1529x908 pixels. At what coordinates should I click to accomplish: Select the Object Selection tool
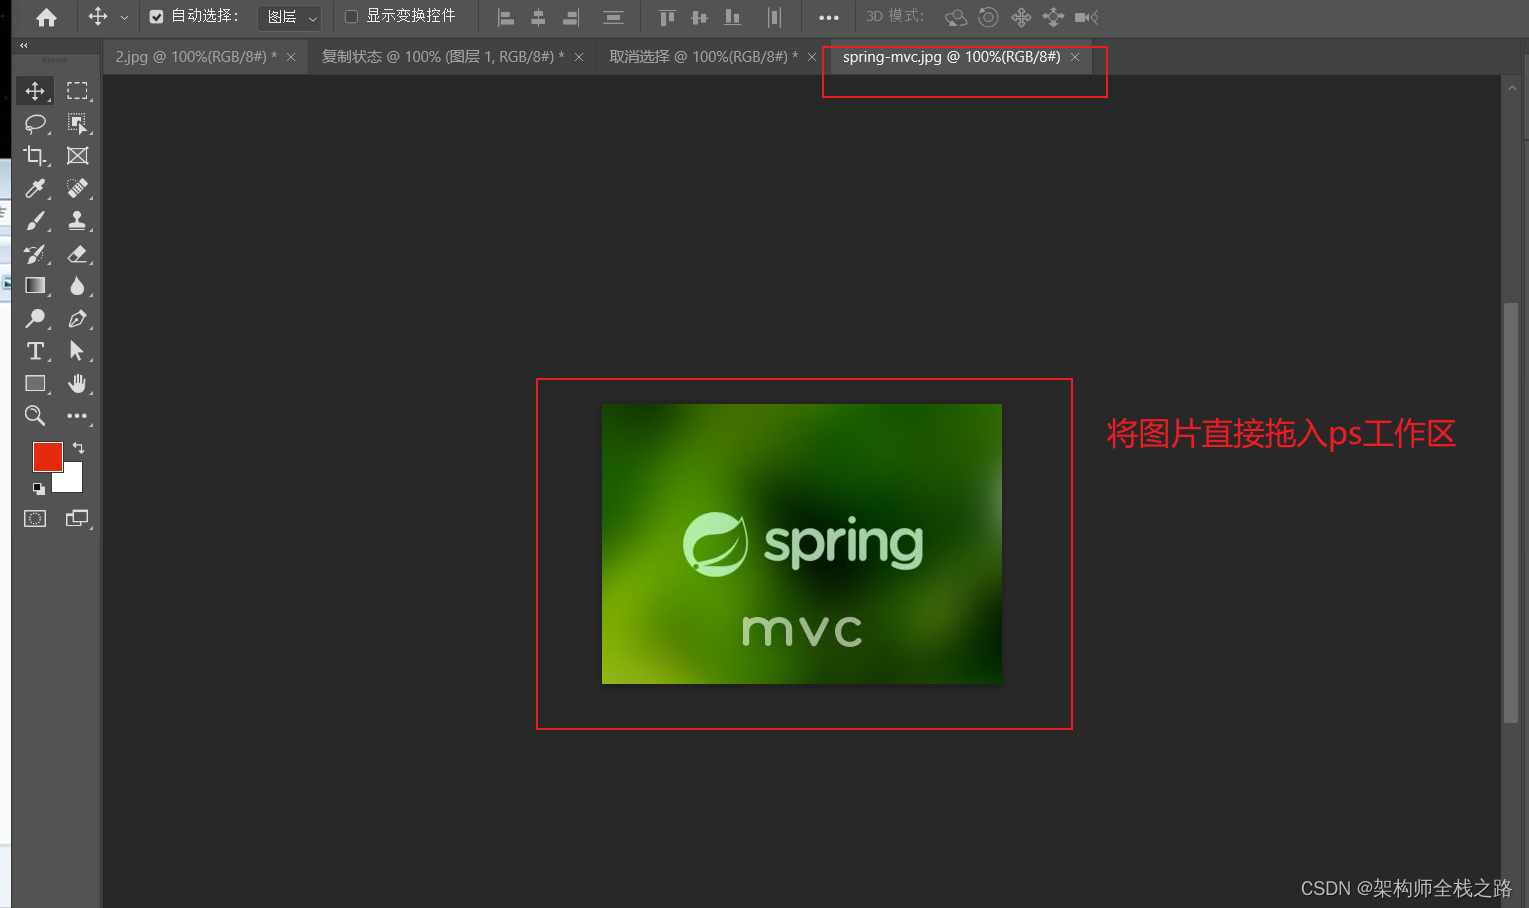tap(77, 123)
